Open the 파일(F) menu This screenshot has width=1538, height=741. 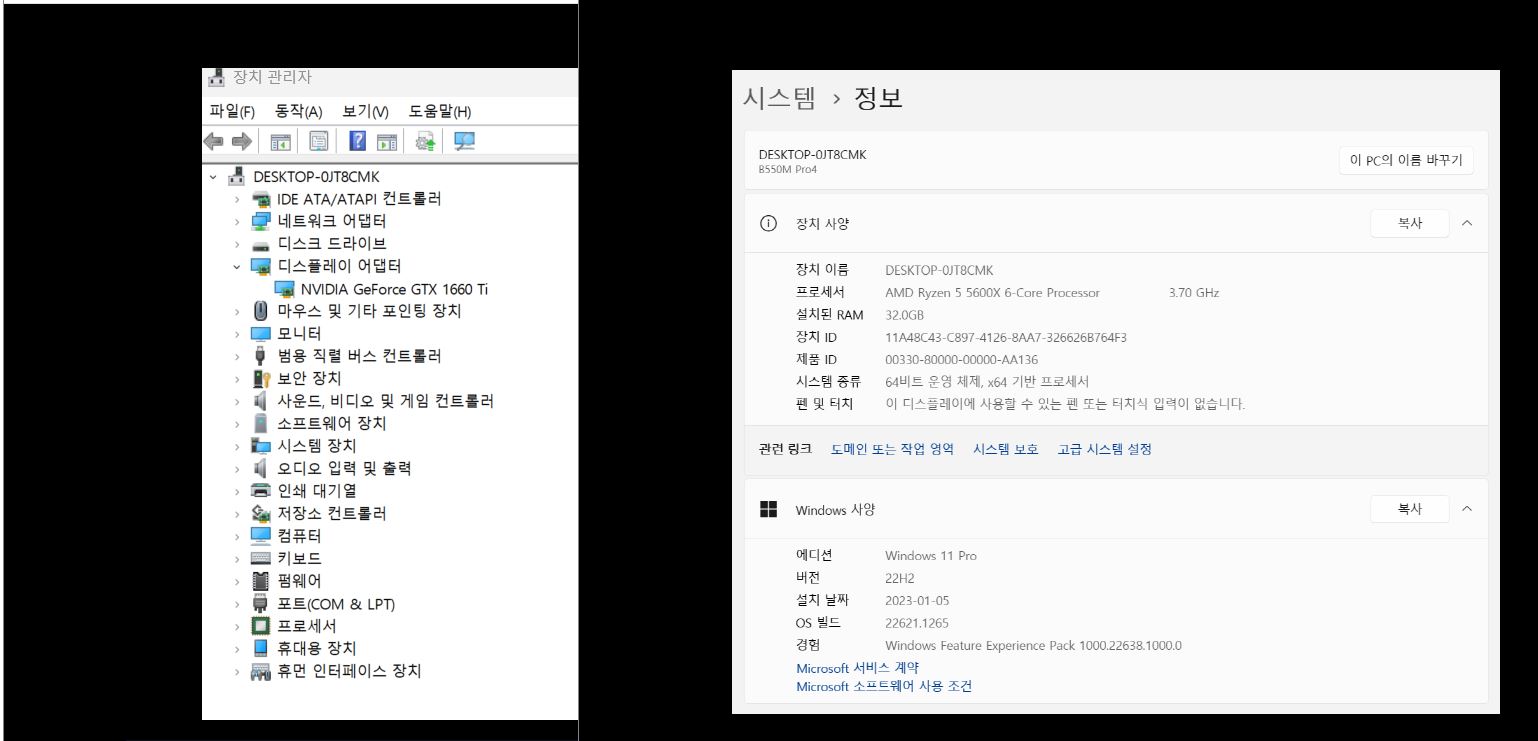click(232, 111)
